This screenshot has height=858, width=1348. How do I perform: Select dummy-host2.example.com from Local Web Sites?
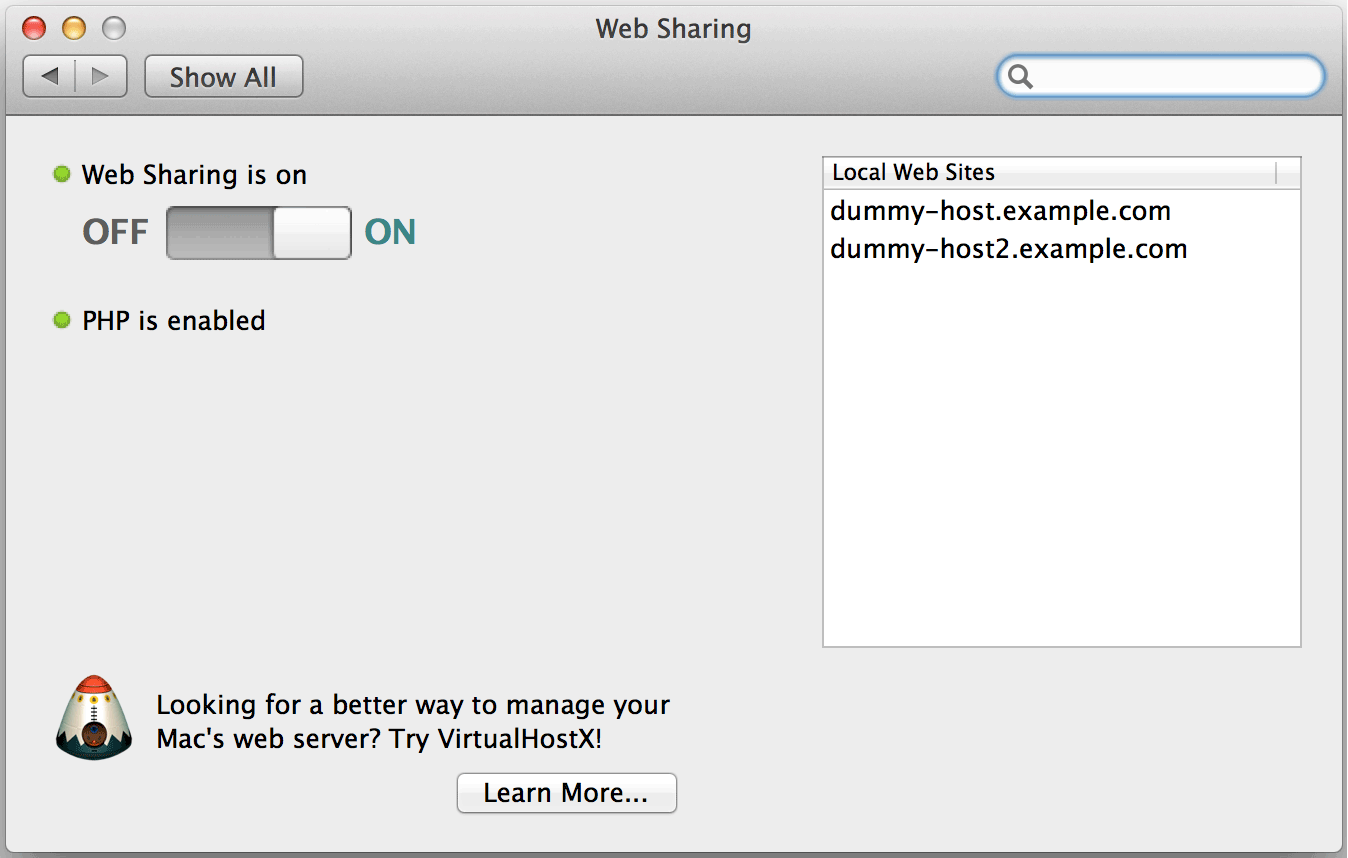[1008, 249]
